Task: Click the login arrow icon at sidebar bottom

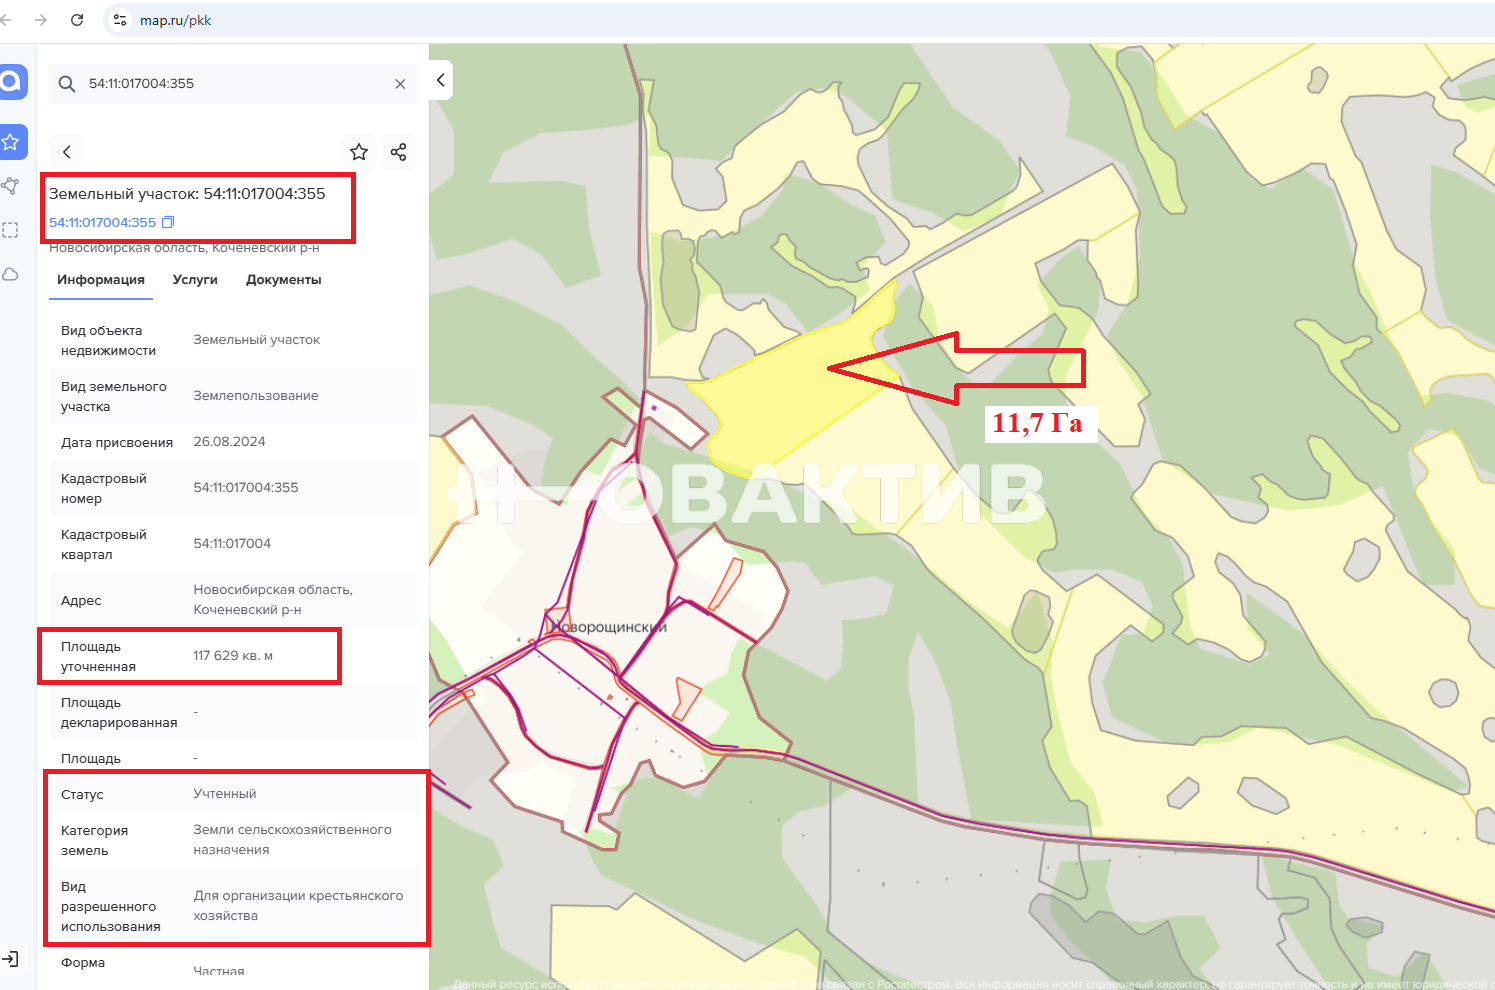Action: (11, 959)
